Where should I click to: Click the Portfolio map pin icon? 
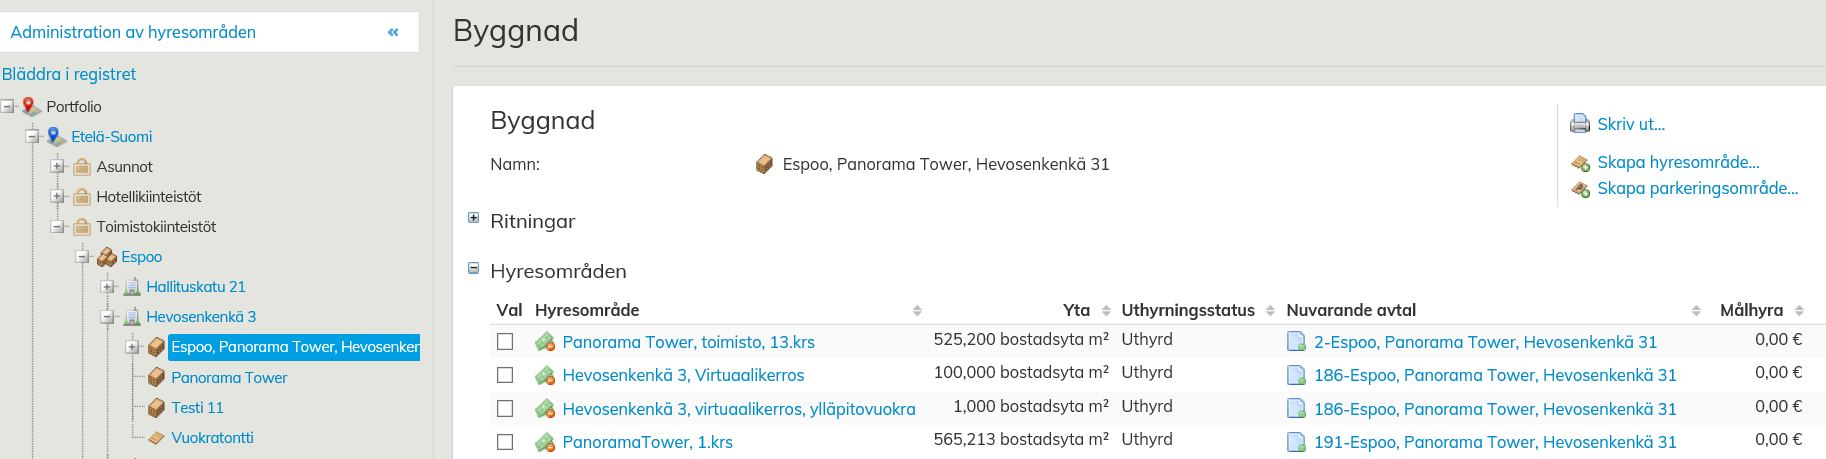[x=31, y=106]
